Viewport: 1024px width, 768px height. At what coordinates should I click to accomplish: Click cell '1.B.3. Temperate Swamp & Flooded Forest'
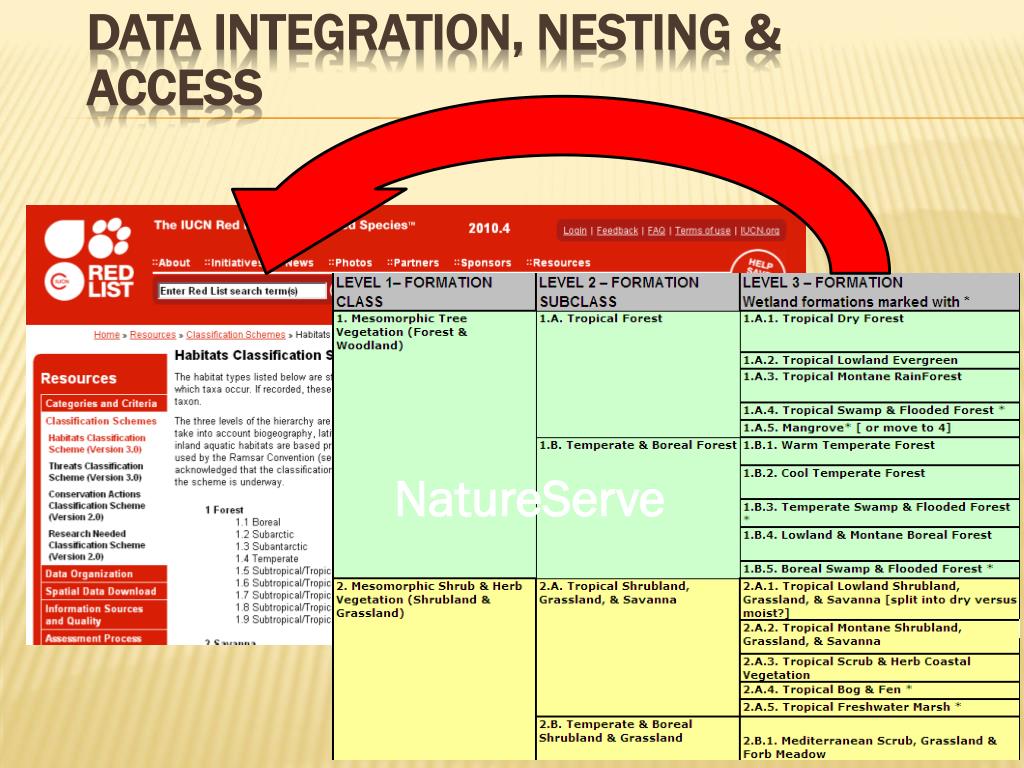tap(880, 513)
